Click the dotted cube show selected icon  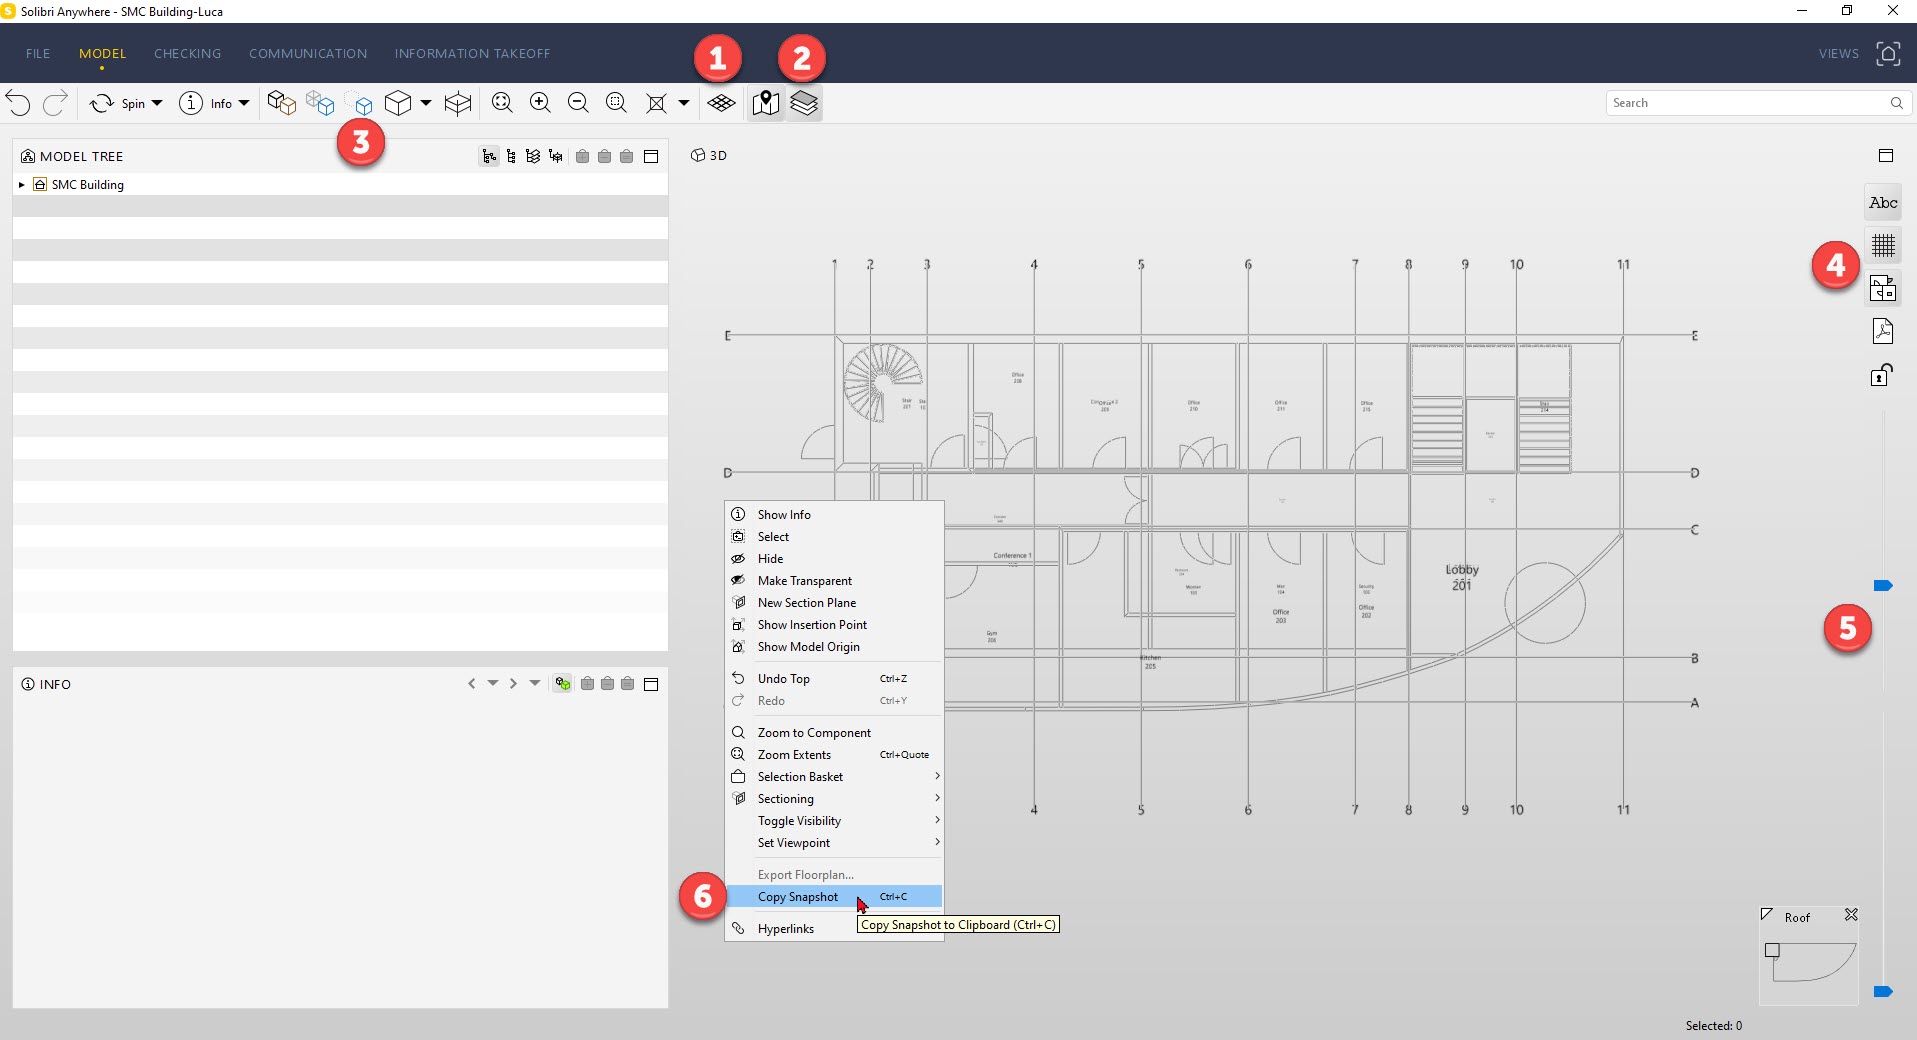pyautogui.click(x=359, y=103)
